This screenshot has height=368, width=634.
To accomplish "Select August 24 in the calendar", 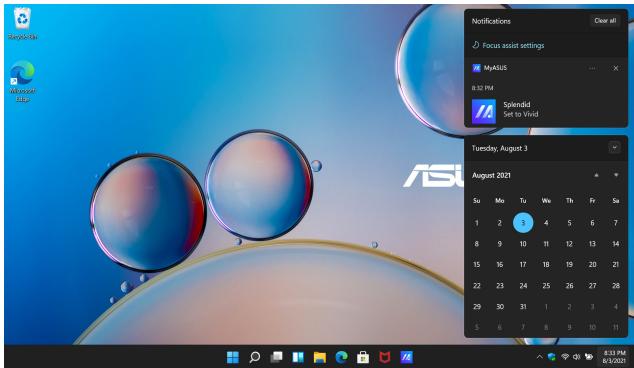I will (x=523, y=286).
